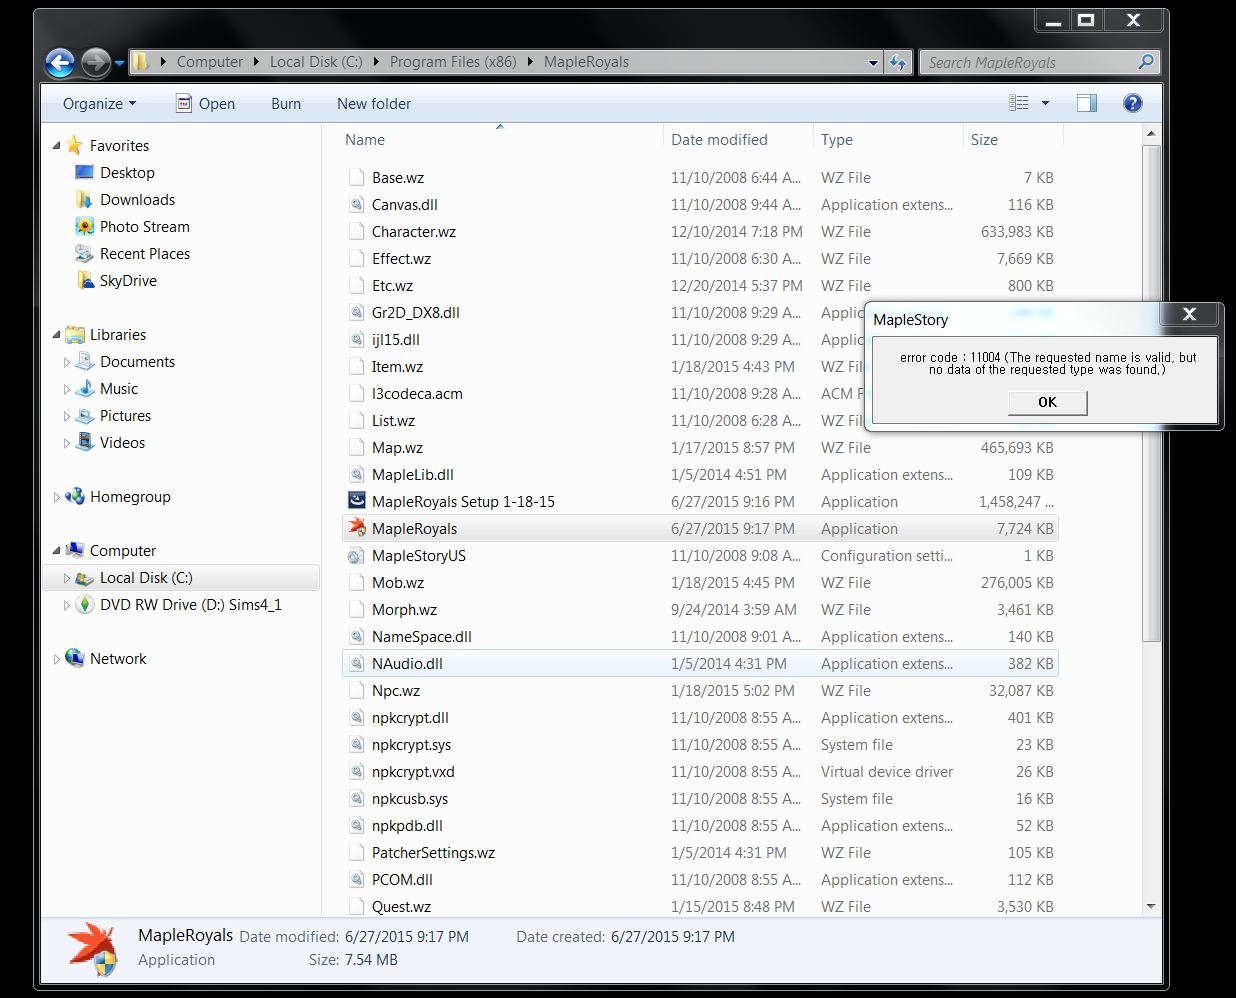The height and width of the screenshot is (998, 1236).
Task: Click the Back navigation arrow
Action: (x=60, y=63)
